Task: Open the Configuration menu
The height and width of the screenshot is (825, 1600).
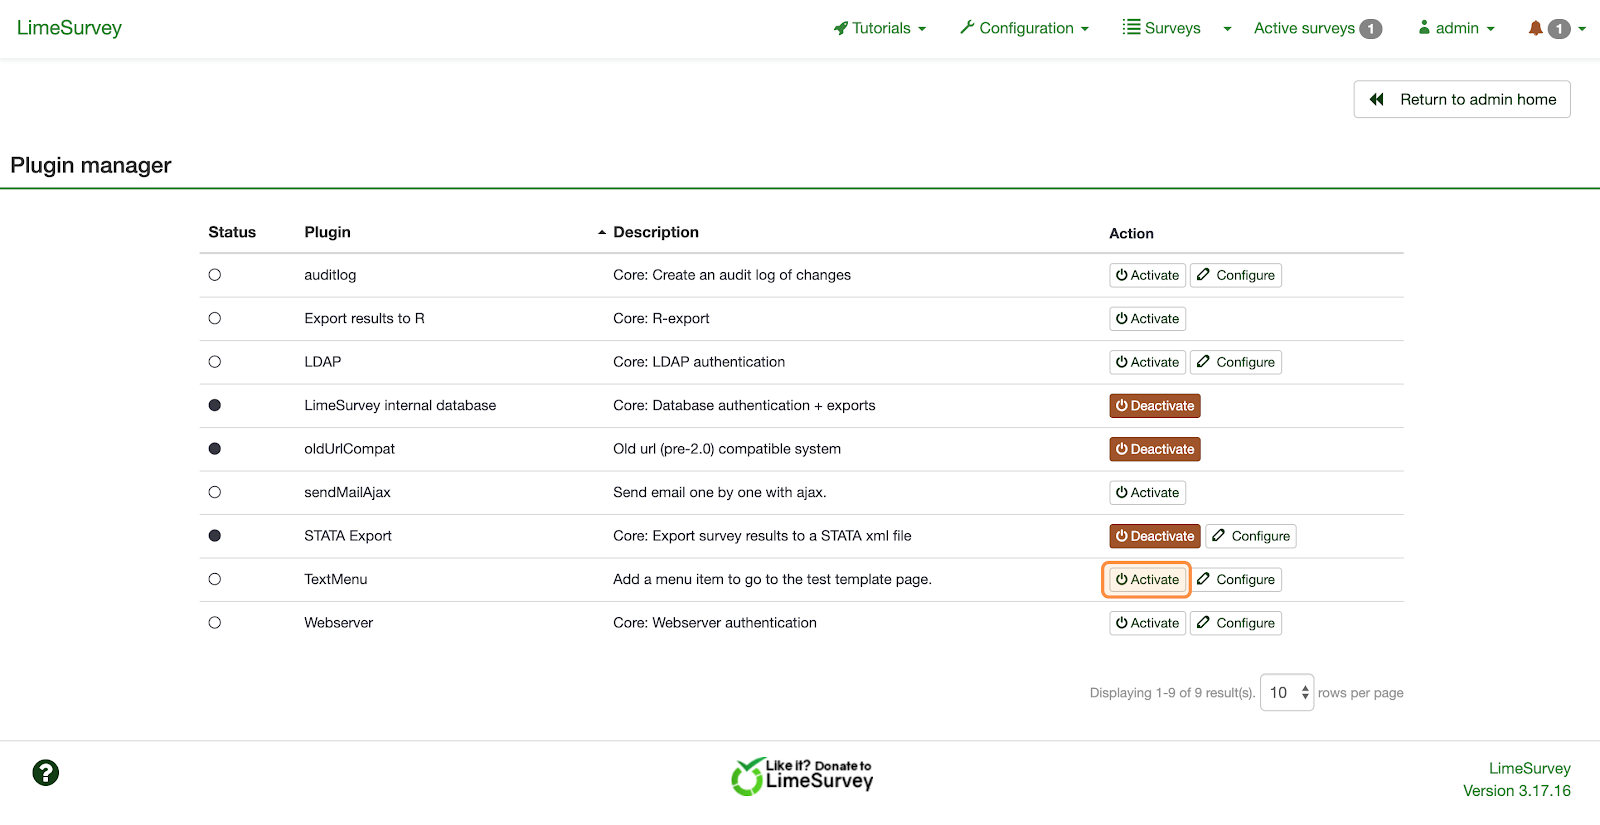Action: 1025,28
